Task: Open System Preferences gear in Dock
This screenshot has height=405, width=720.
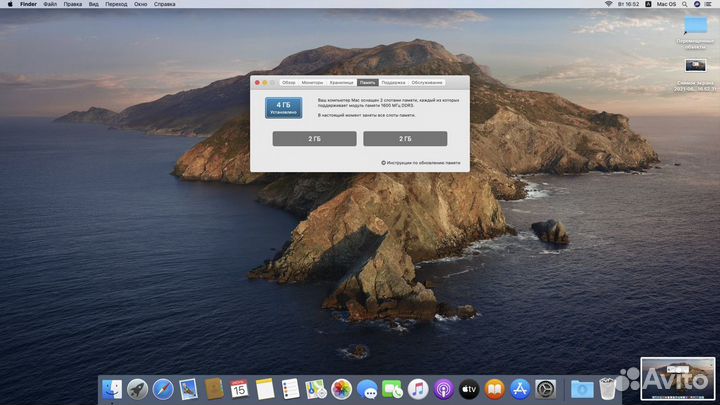Action: 546,389
